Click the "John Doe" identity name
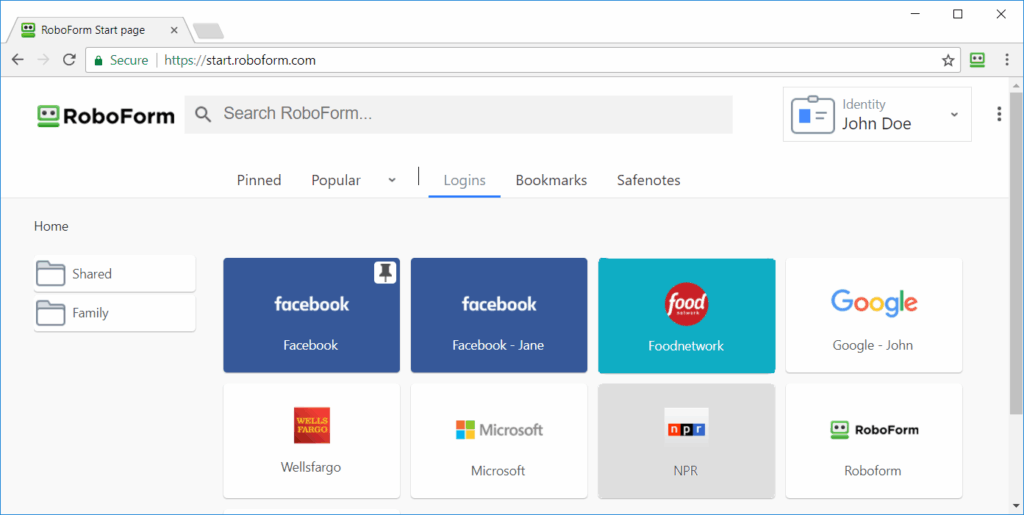Image resolution: width=1024 pixels, height=515 pixels. (876, 123)
